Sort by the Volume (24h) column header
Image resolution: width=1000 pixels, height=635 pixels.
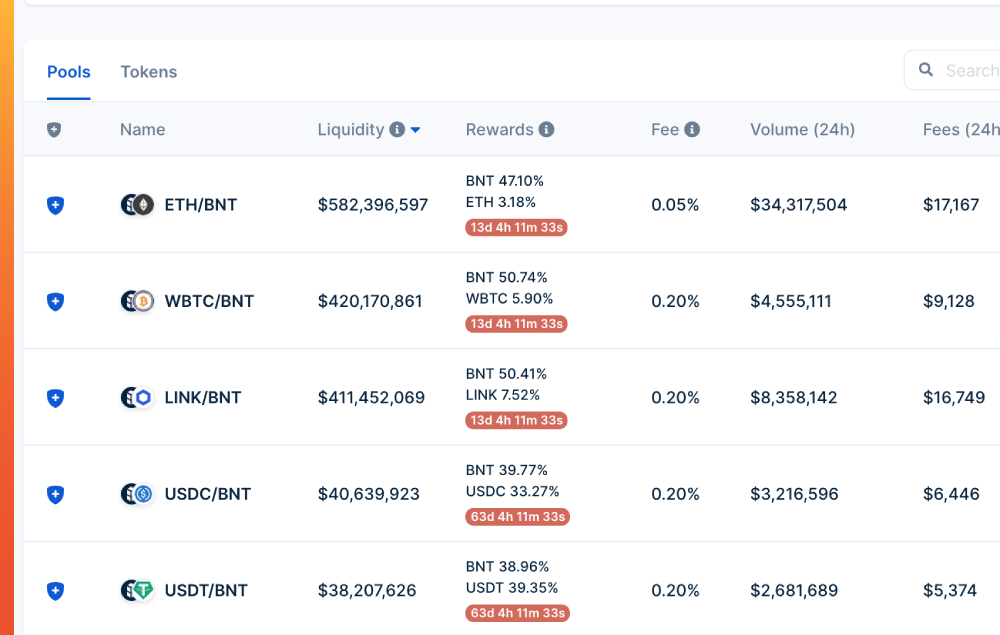(x=802, y=129)
